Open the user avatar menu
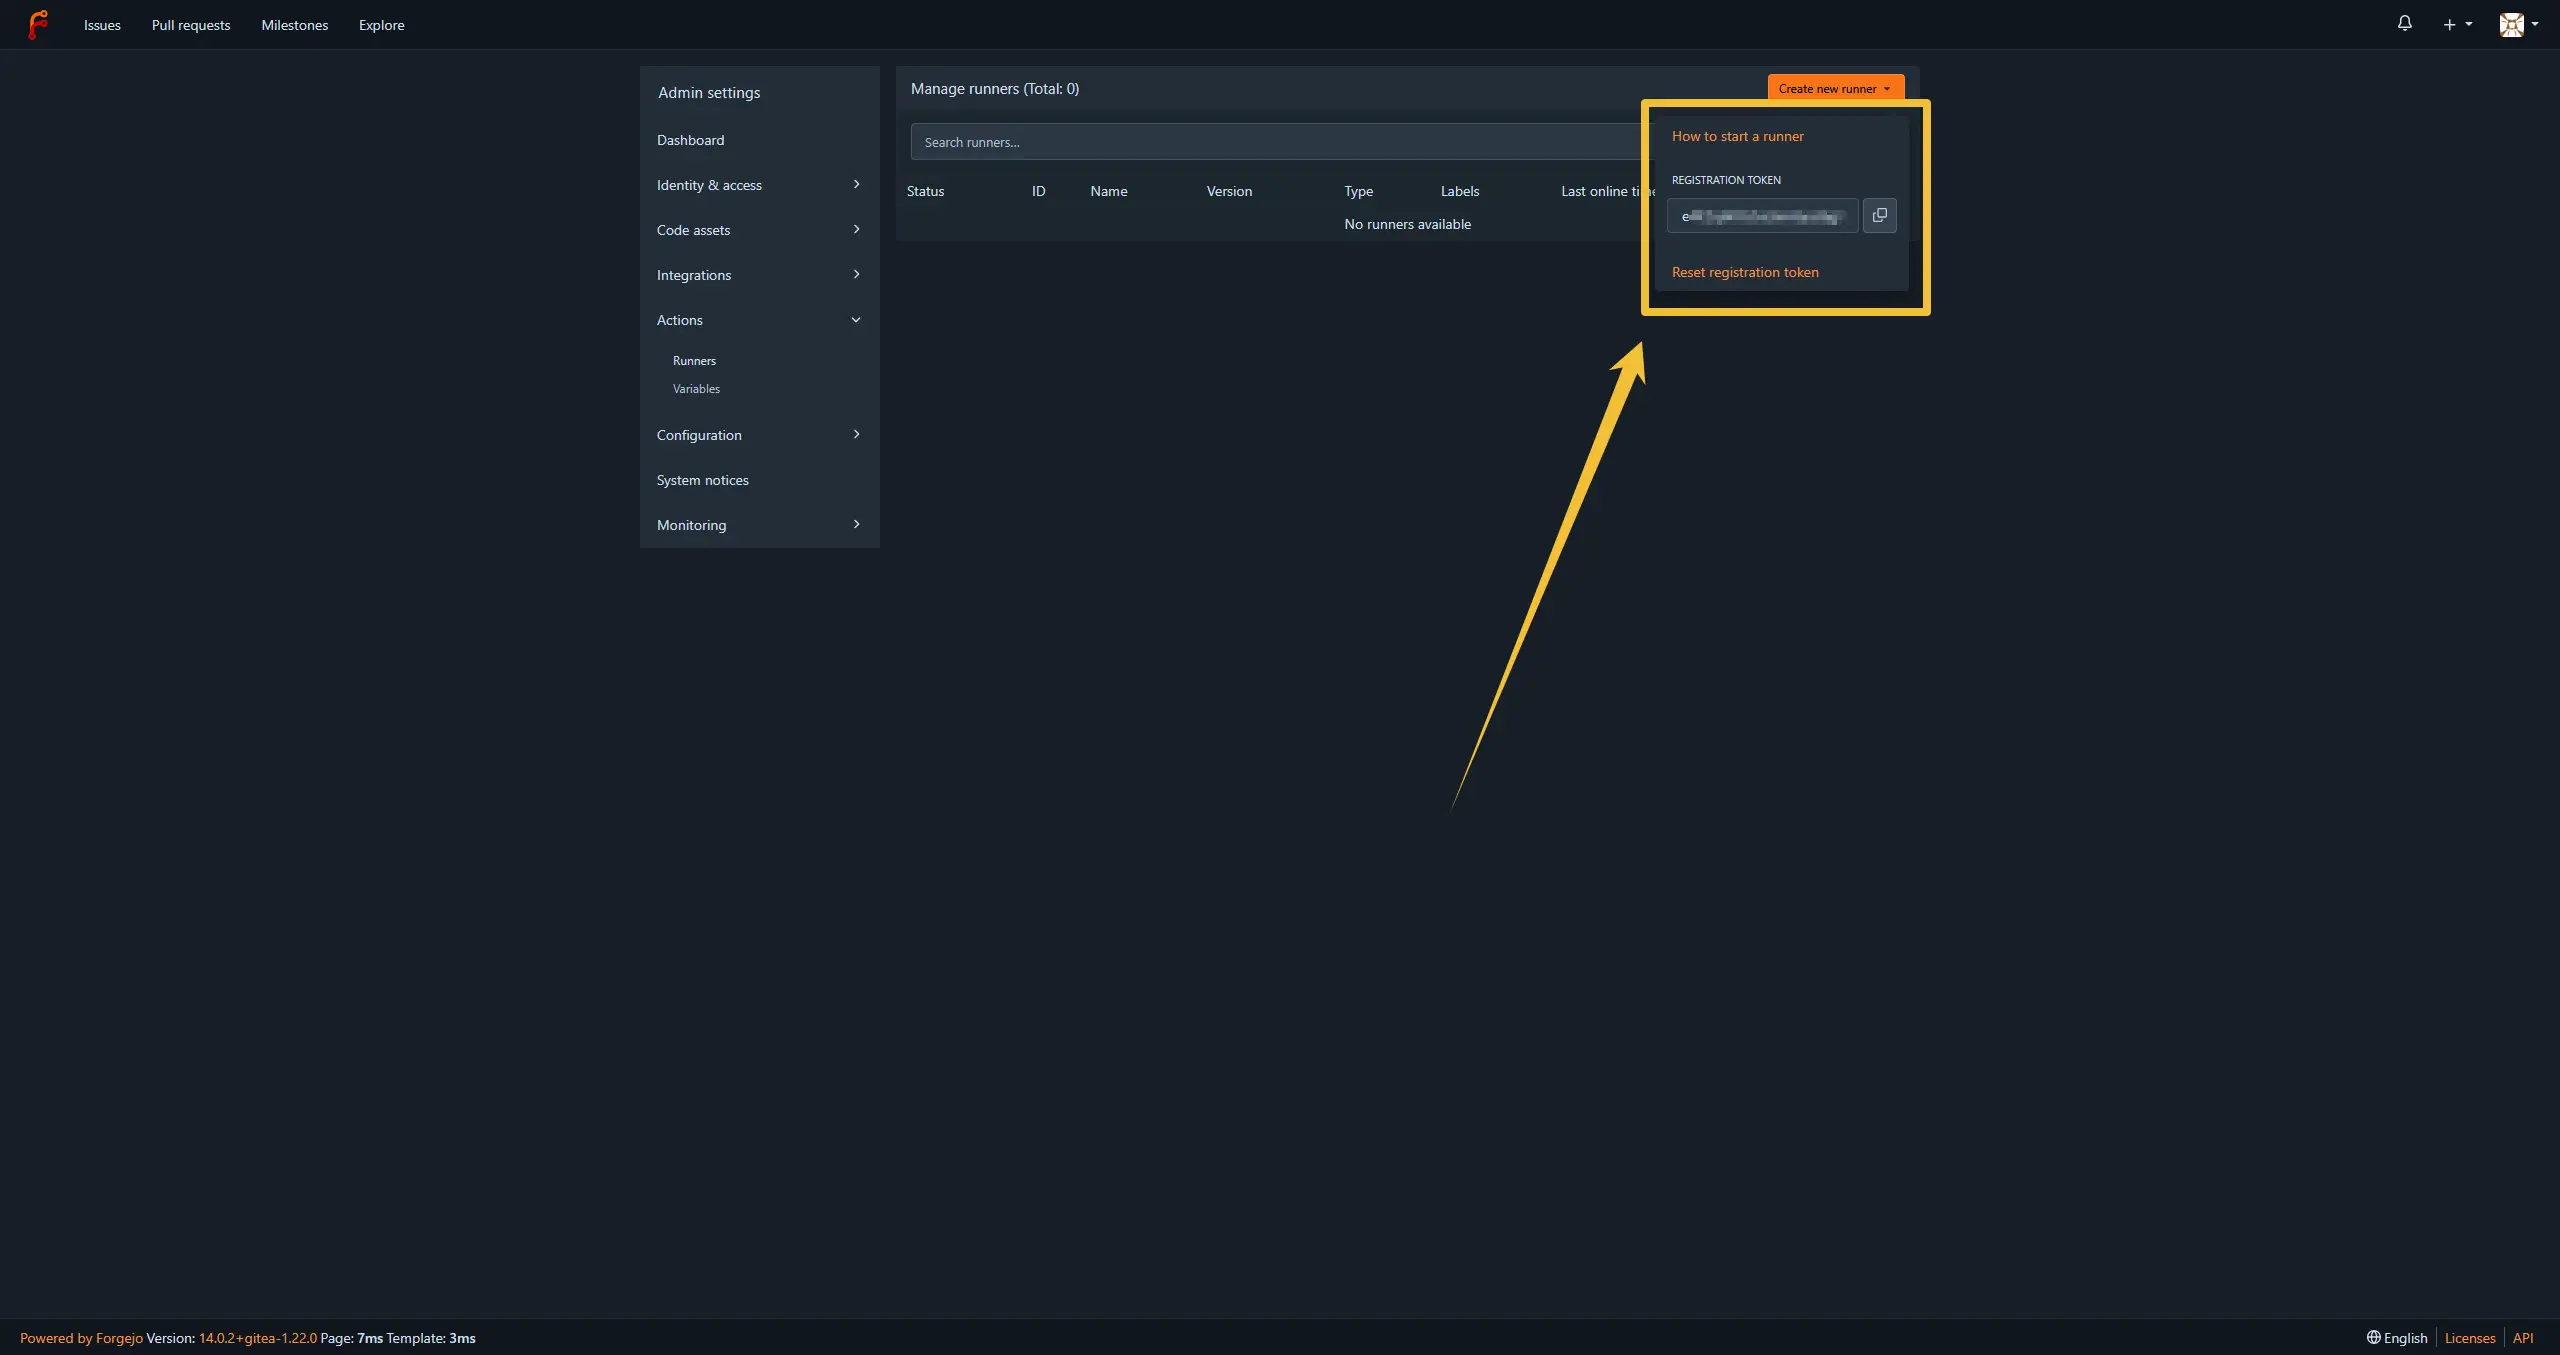Screen dimensions: 2560x1355 (x=2515, y=24)
